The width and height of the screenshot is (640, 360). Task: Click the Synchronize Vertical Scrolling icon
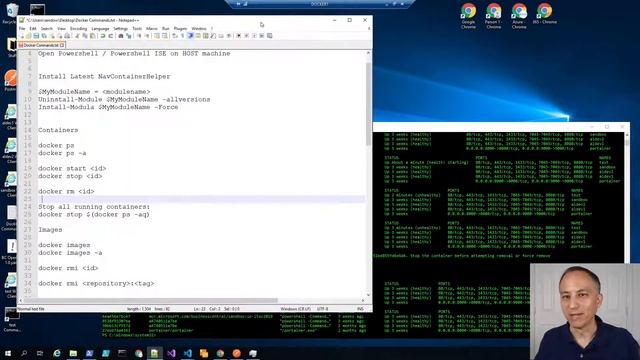(157, 36)
